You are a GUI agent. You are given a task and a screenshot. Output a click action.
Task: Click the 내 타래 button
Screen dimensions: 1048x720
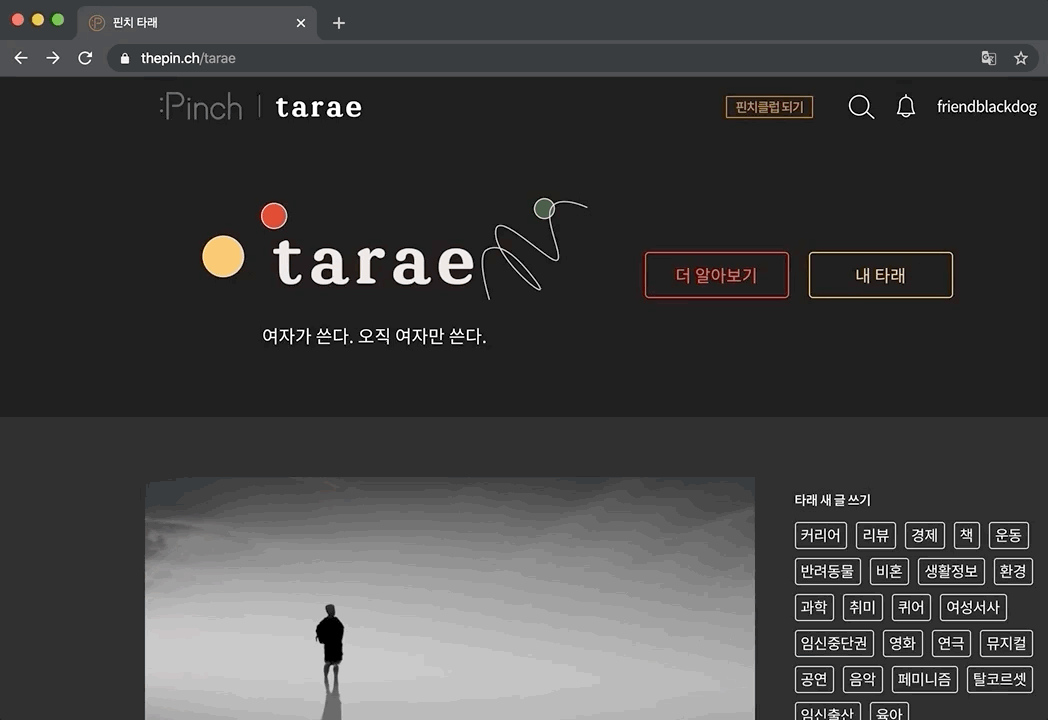[880, 275]
